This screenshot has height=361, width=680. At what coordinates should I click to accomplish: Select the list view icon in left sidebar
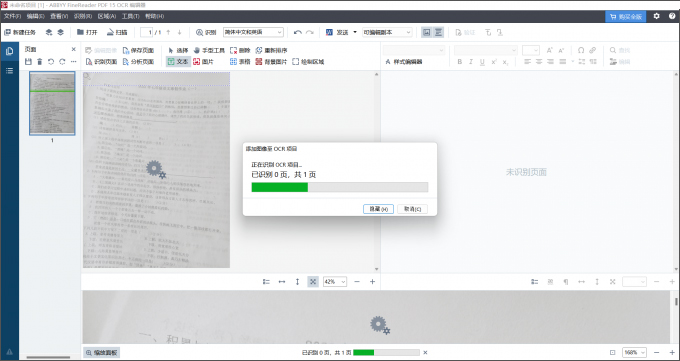(x=10, y=71)
